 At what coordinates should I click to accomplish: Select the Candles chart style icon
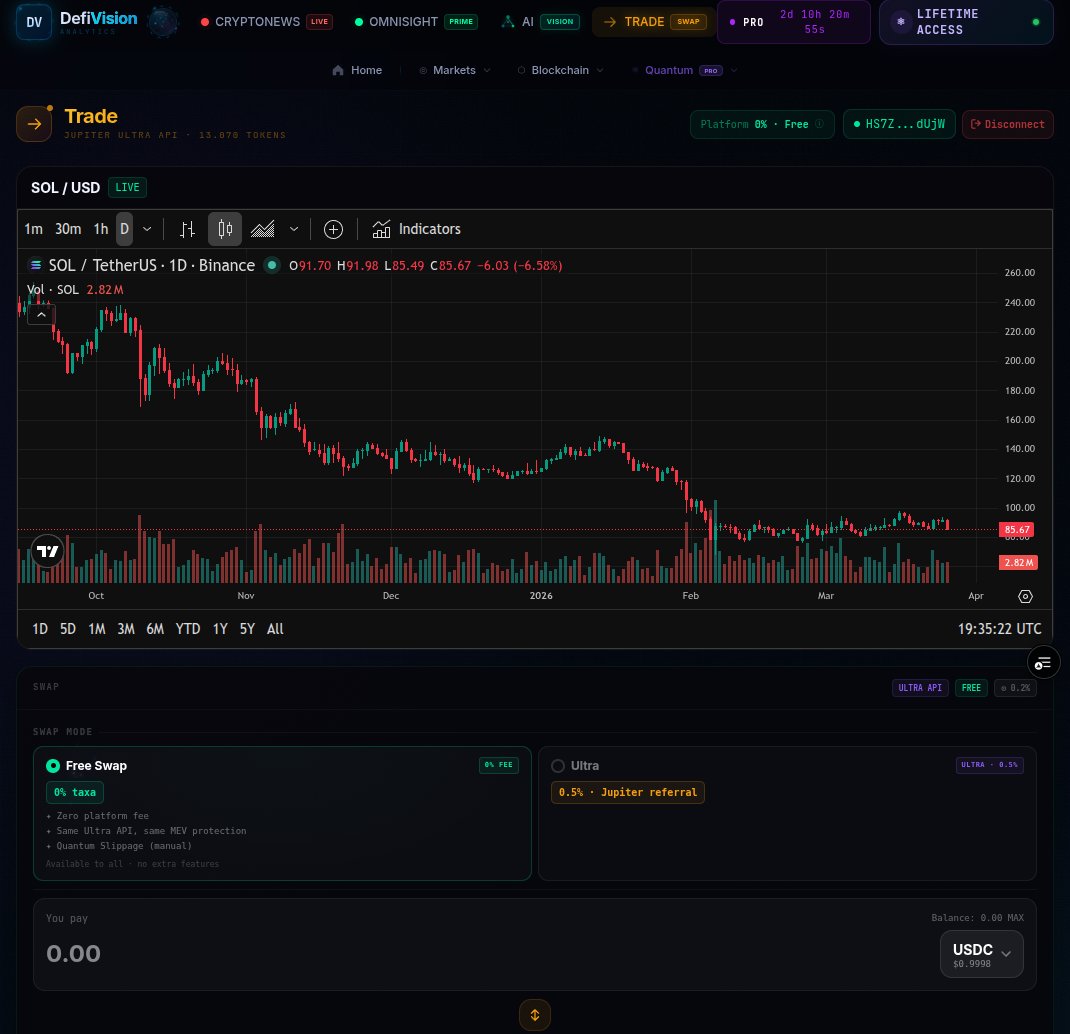[x=225, y=229]
